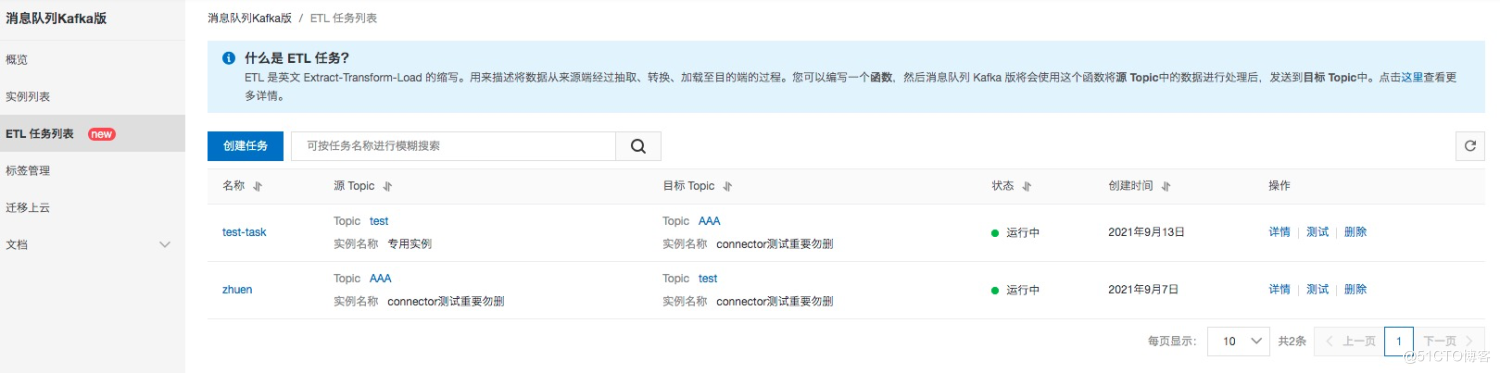Click 运行中 status text for zhuen
Image resolution: width=1500 pixels, height=373 pixels.
pyautogui.click(x=1023, y=290)
